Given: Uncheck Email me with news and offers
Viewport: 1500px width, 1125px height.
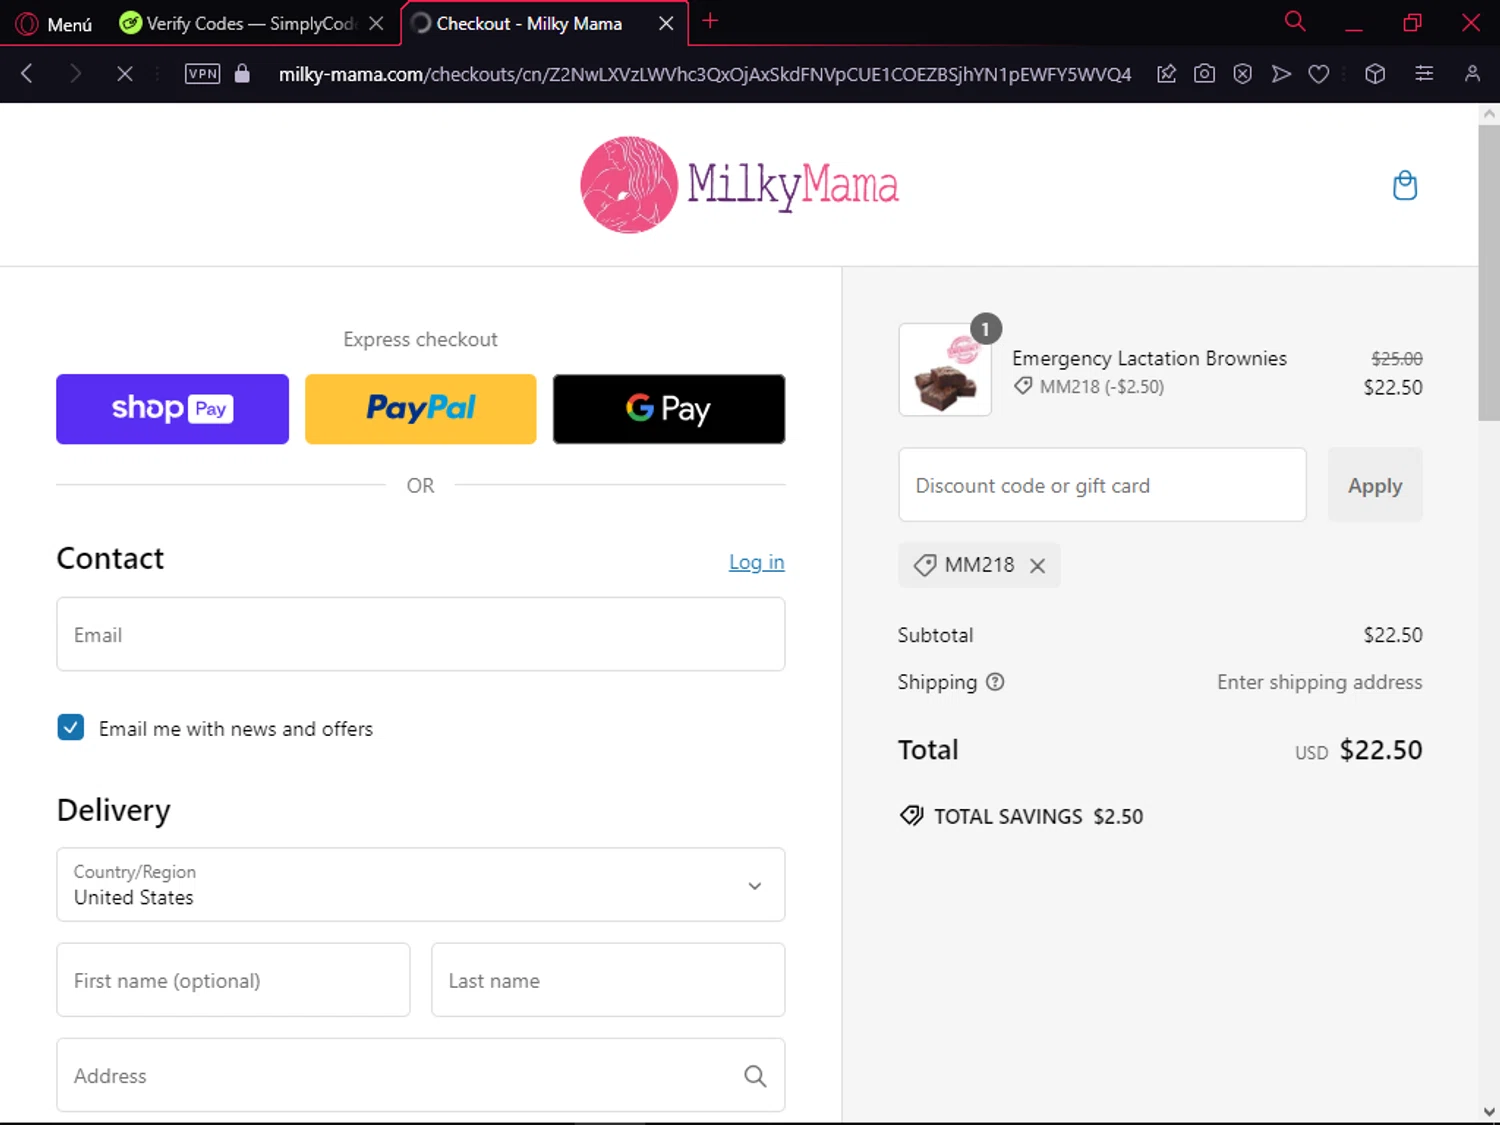Looking at the screenshot, I should [x=71, y=727].
